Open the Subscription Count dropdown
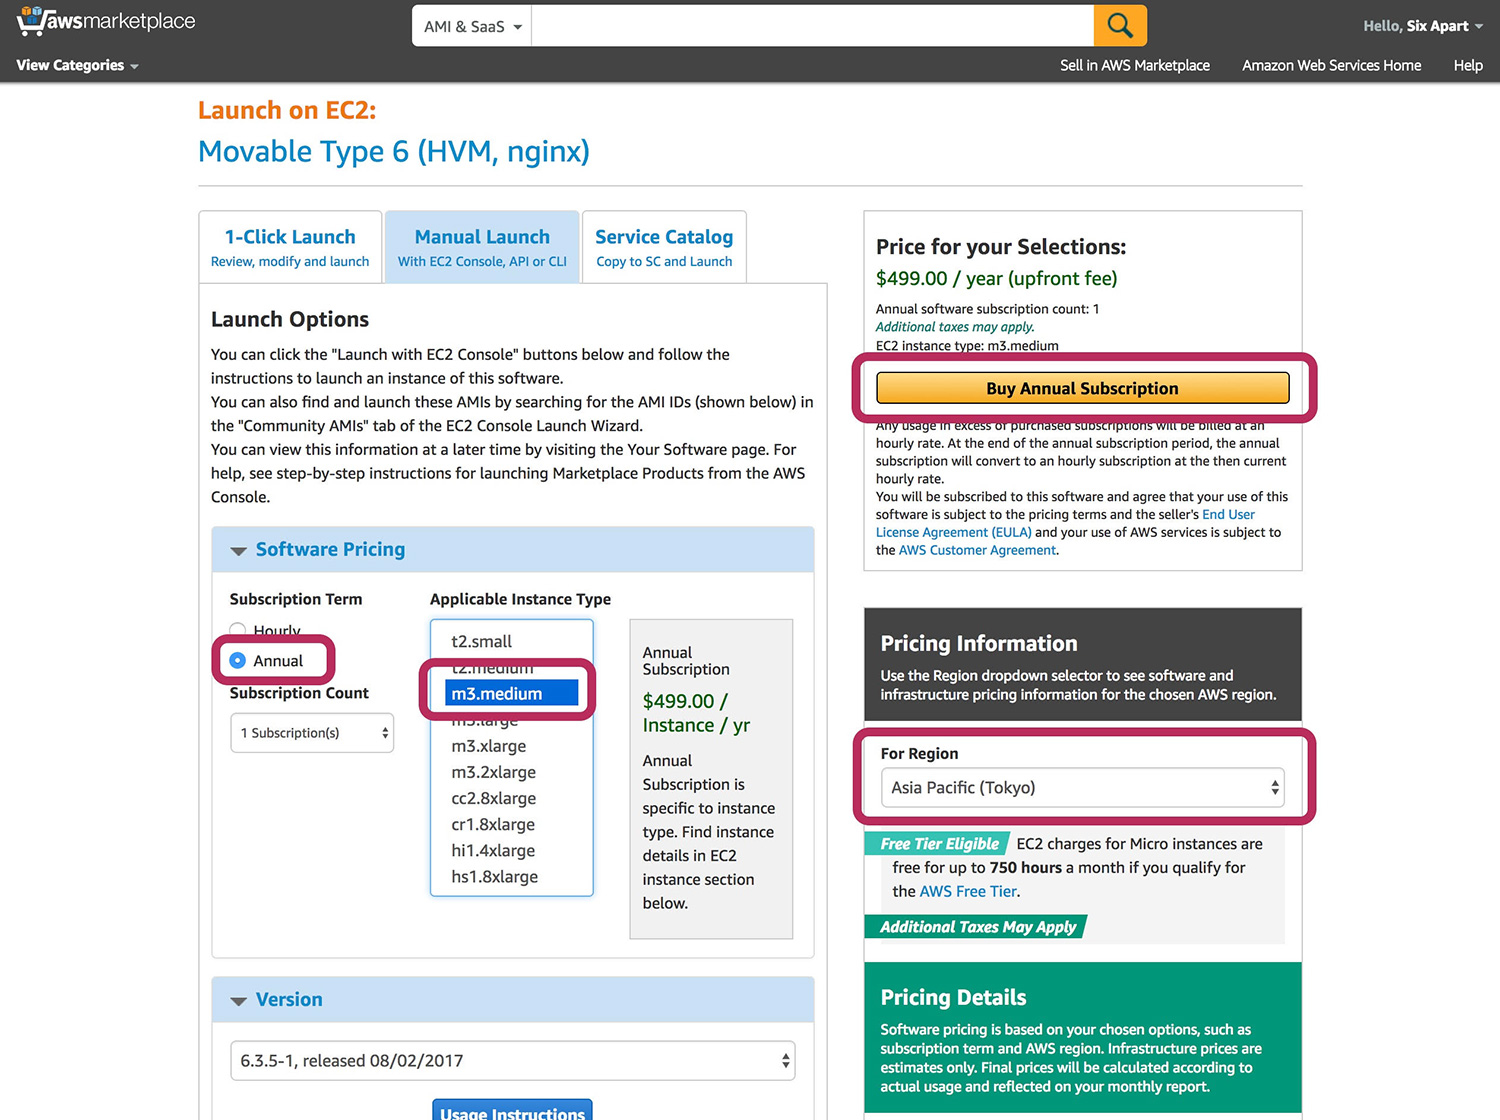 click(x=312, y=733)
